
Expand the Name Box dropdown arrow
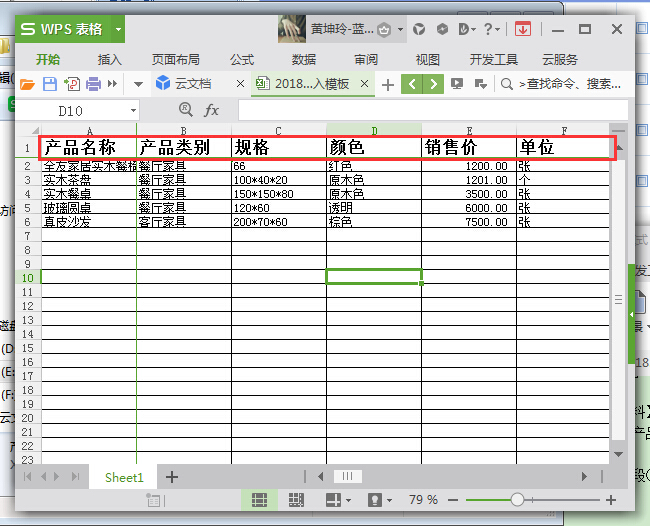133,110
